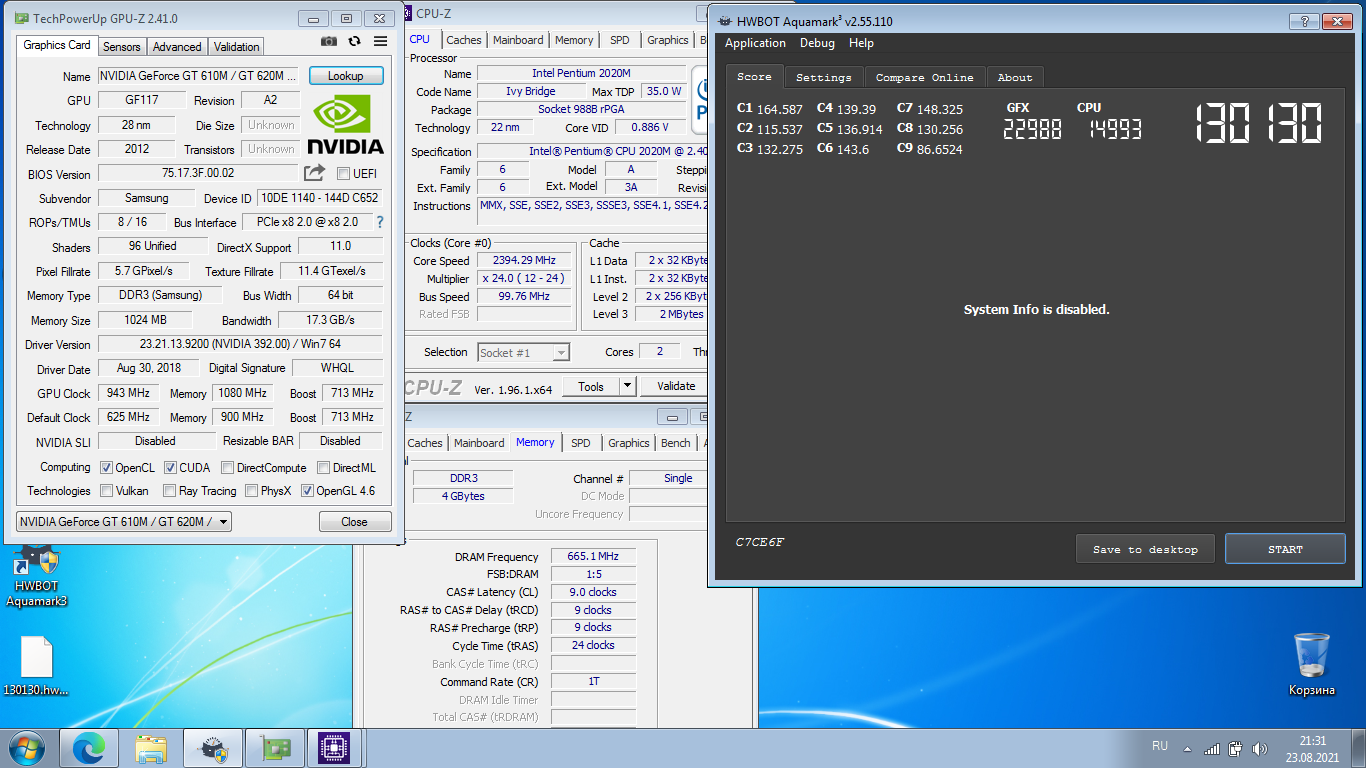Image resolution: width=1366 pixels, height=768 pixels.
Task: Click the Driver Version field in GPU-Z
Action: pyautogui.click(x=240, y=344)
